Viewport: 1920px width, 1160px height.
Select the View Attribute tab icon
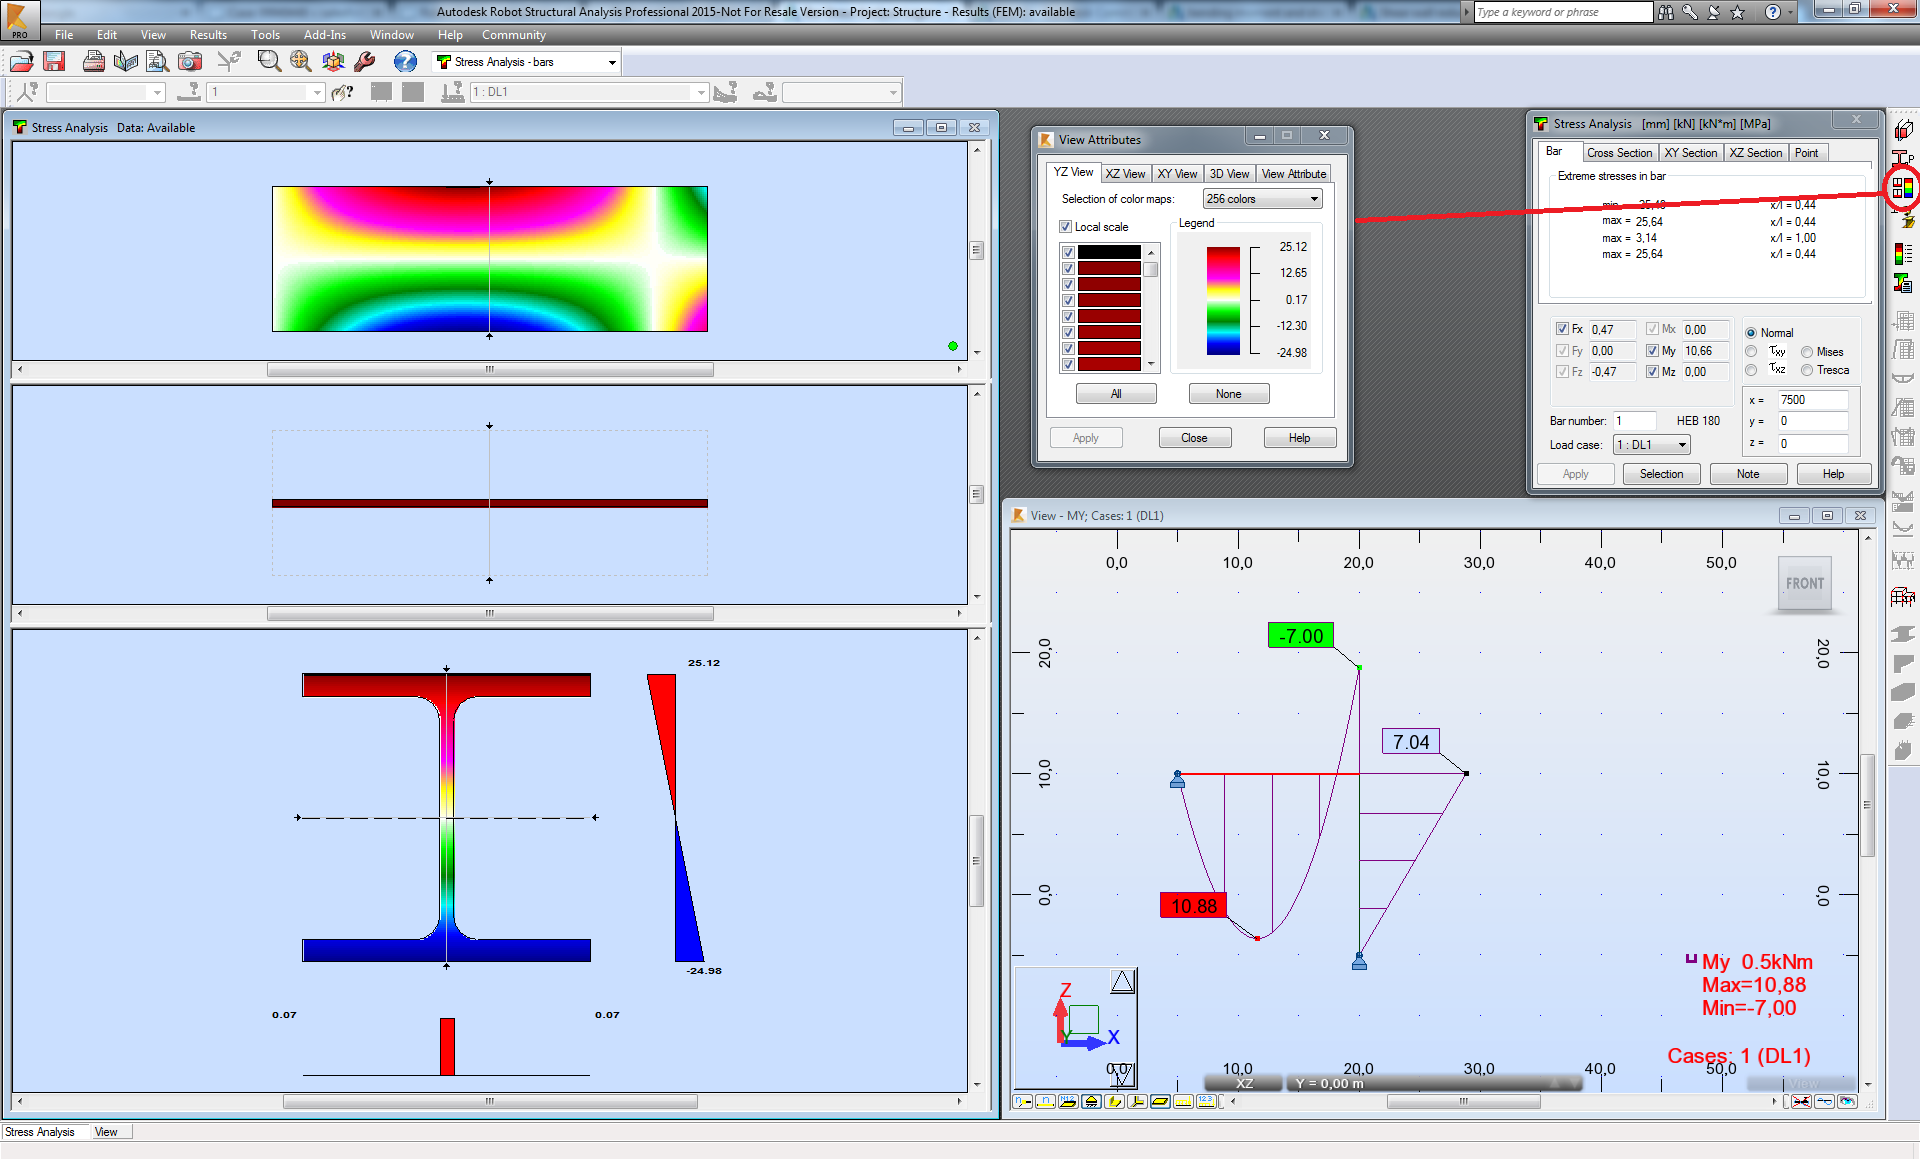(1288, 174)
